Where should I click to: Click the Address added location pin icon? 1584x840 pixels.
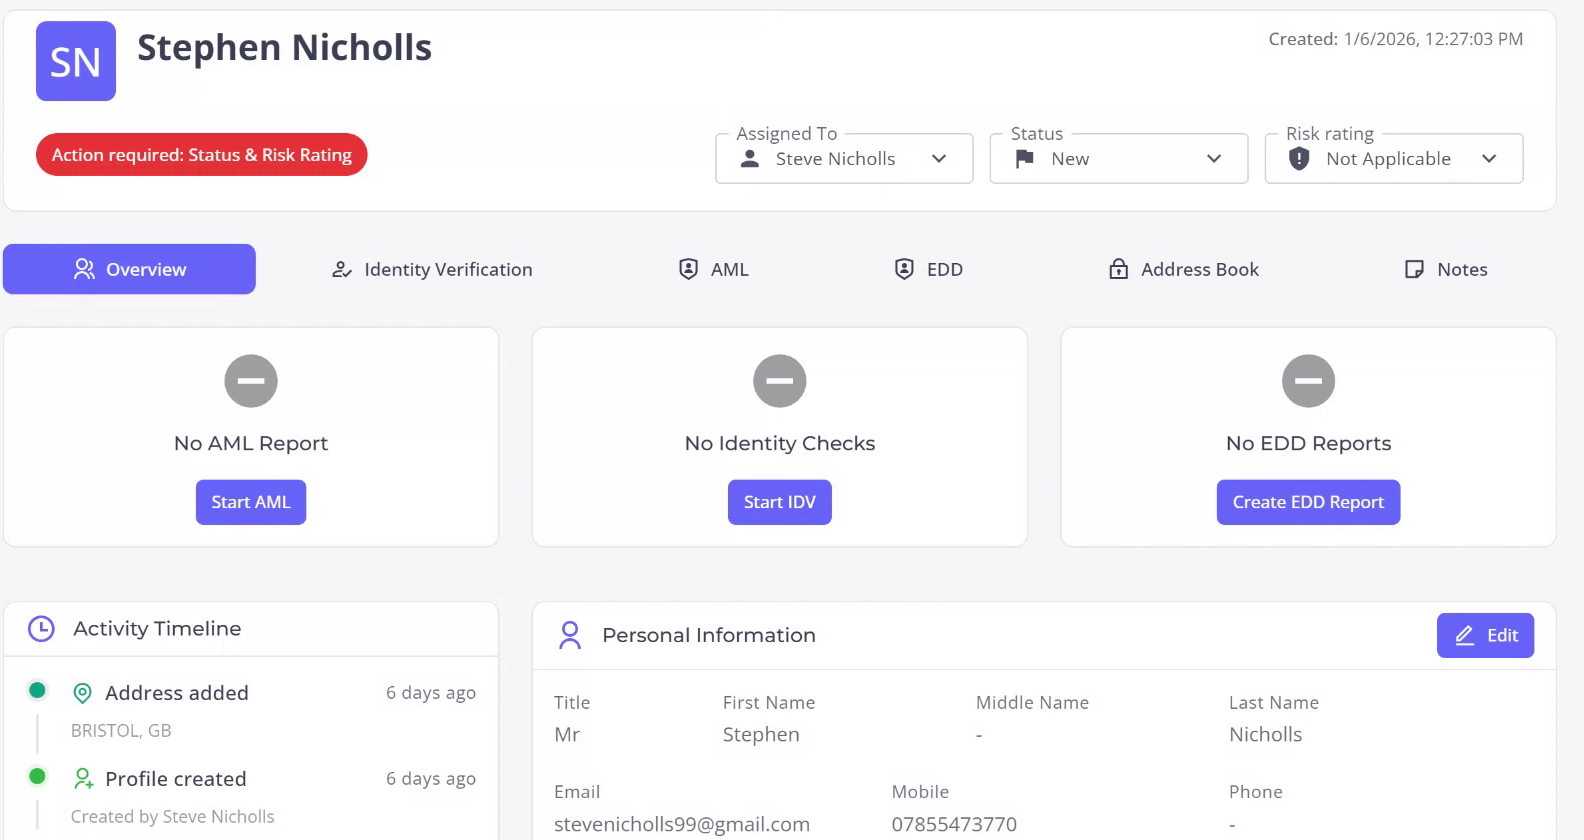(83, 693)
